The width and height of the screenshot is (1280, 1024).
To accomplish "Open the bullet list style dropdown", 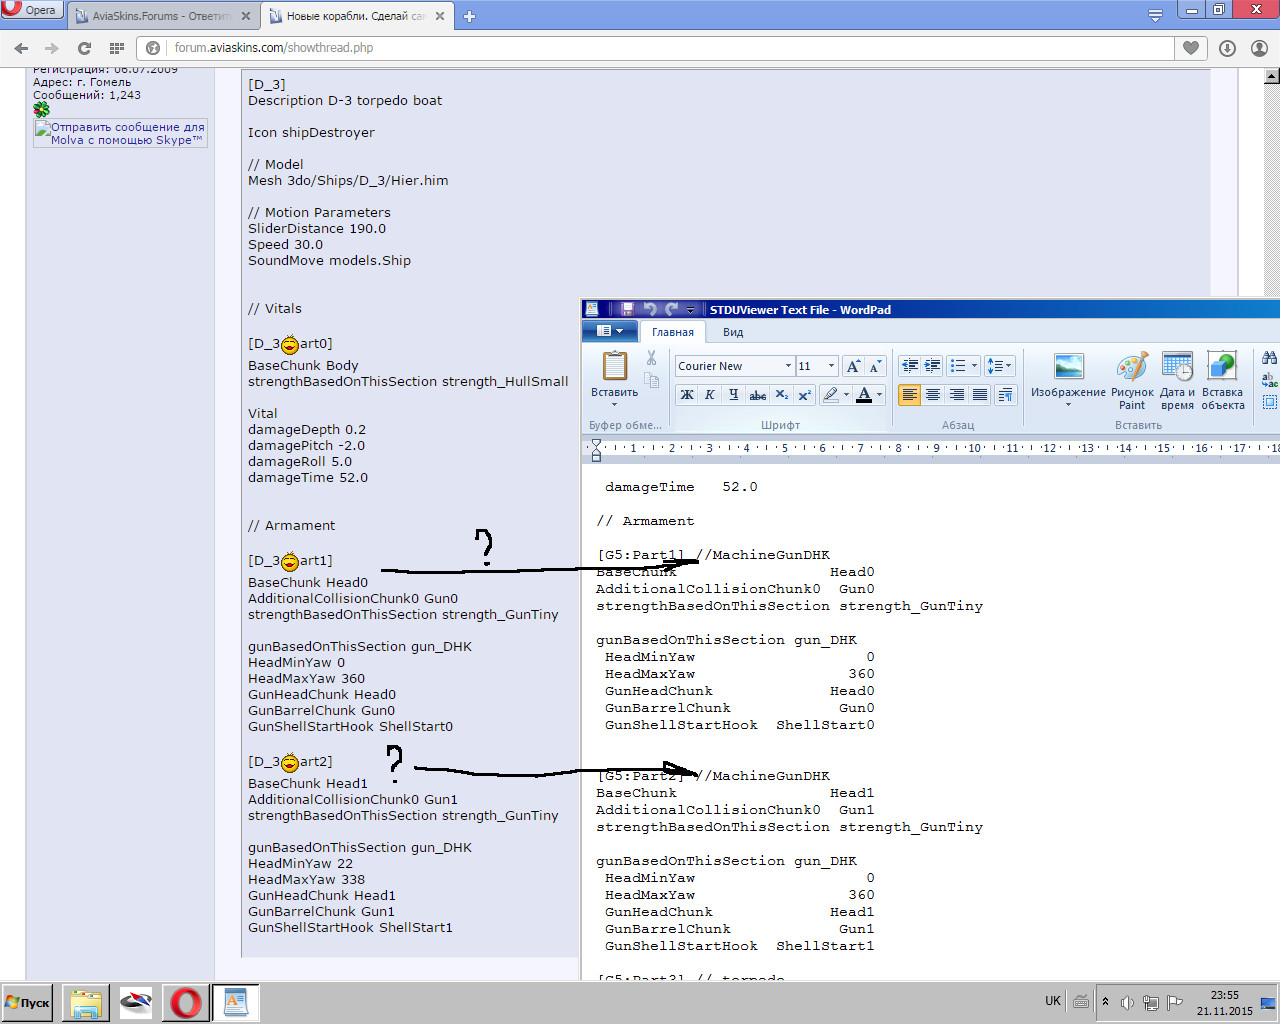I will [x=974, y=366].
